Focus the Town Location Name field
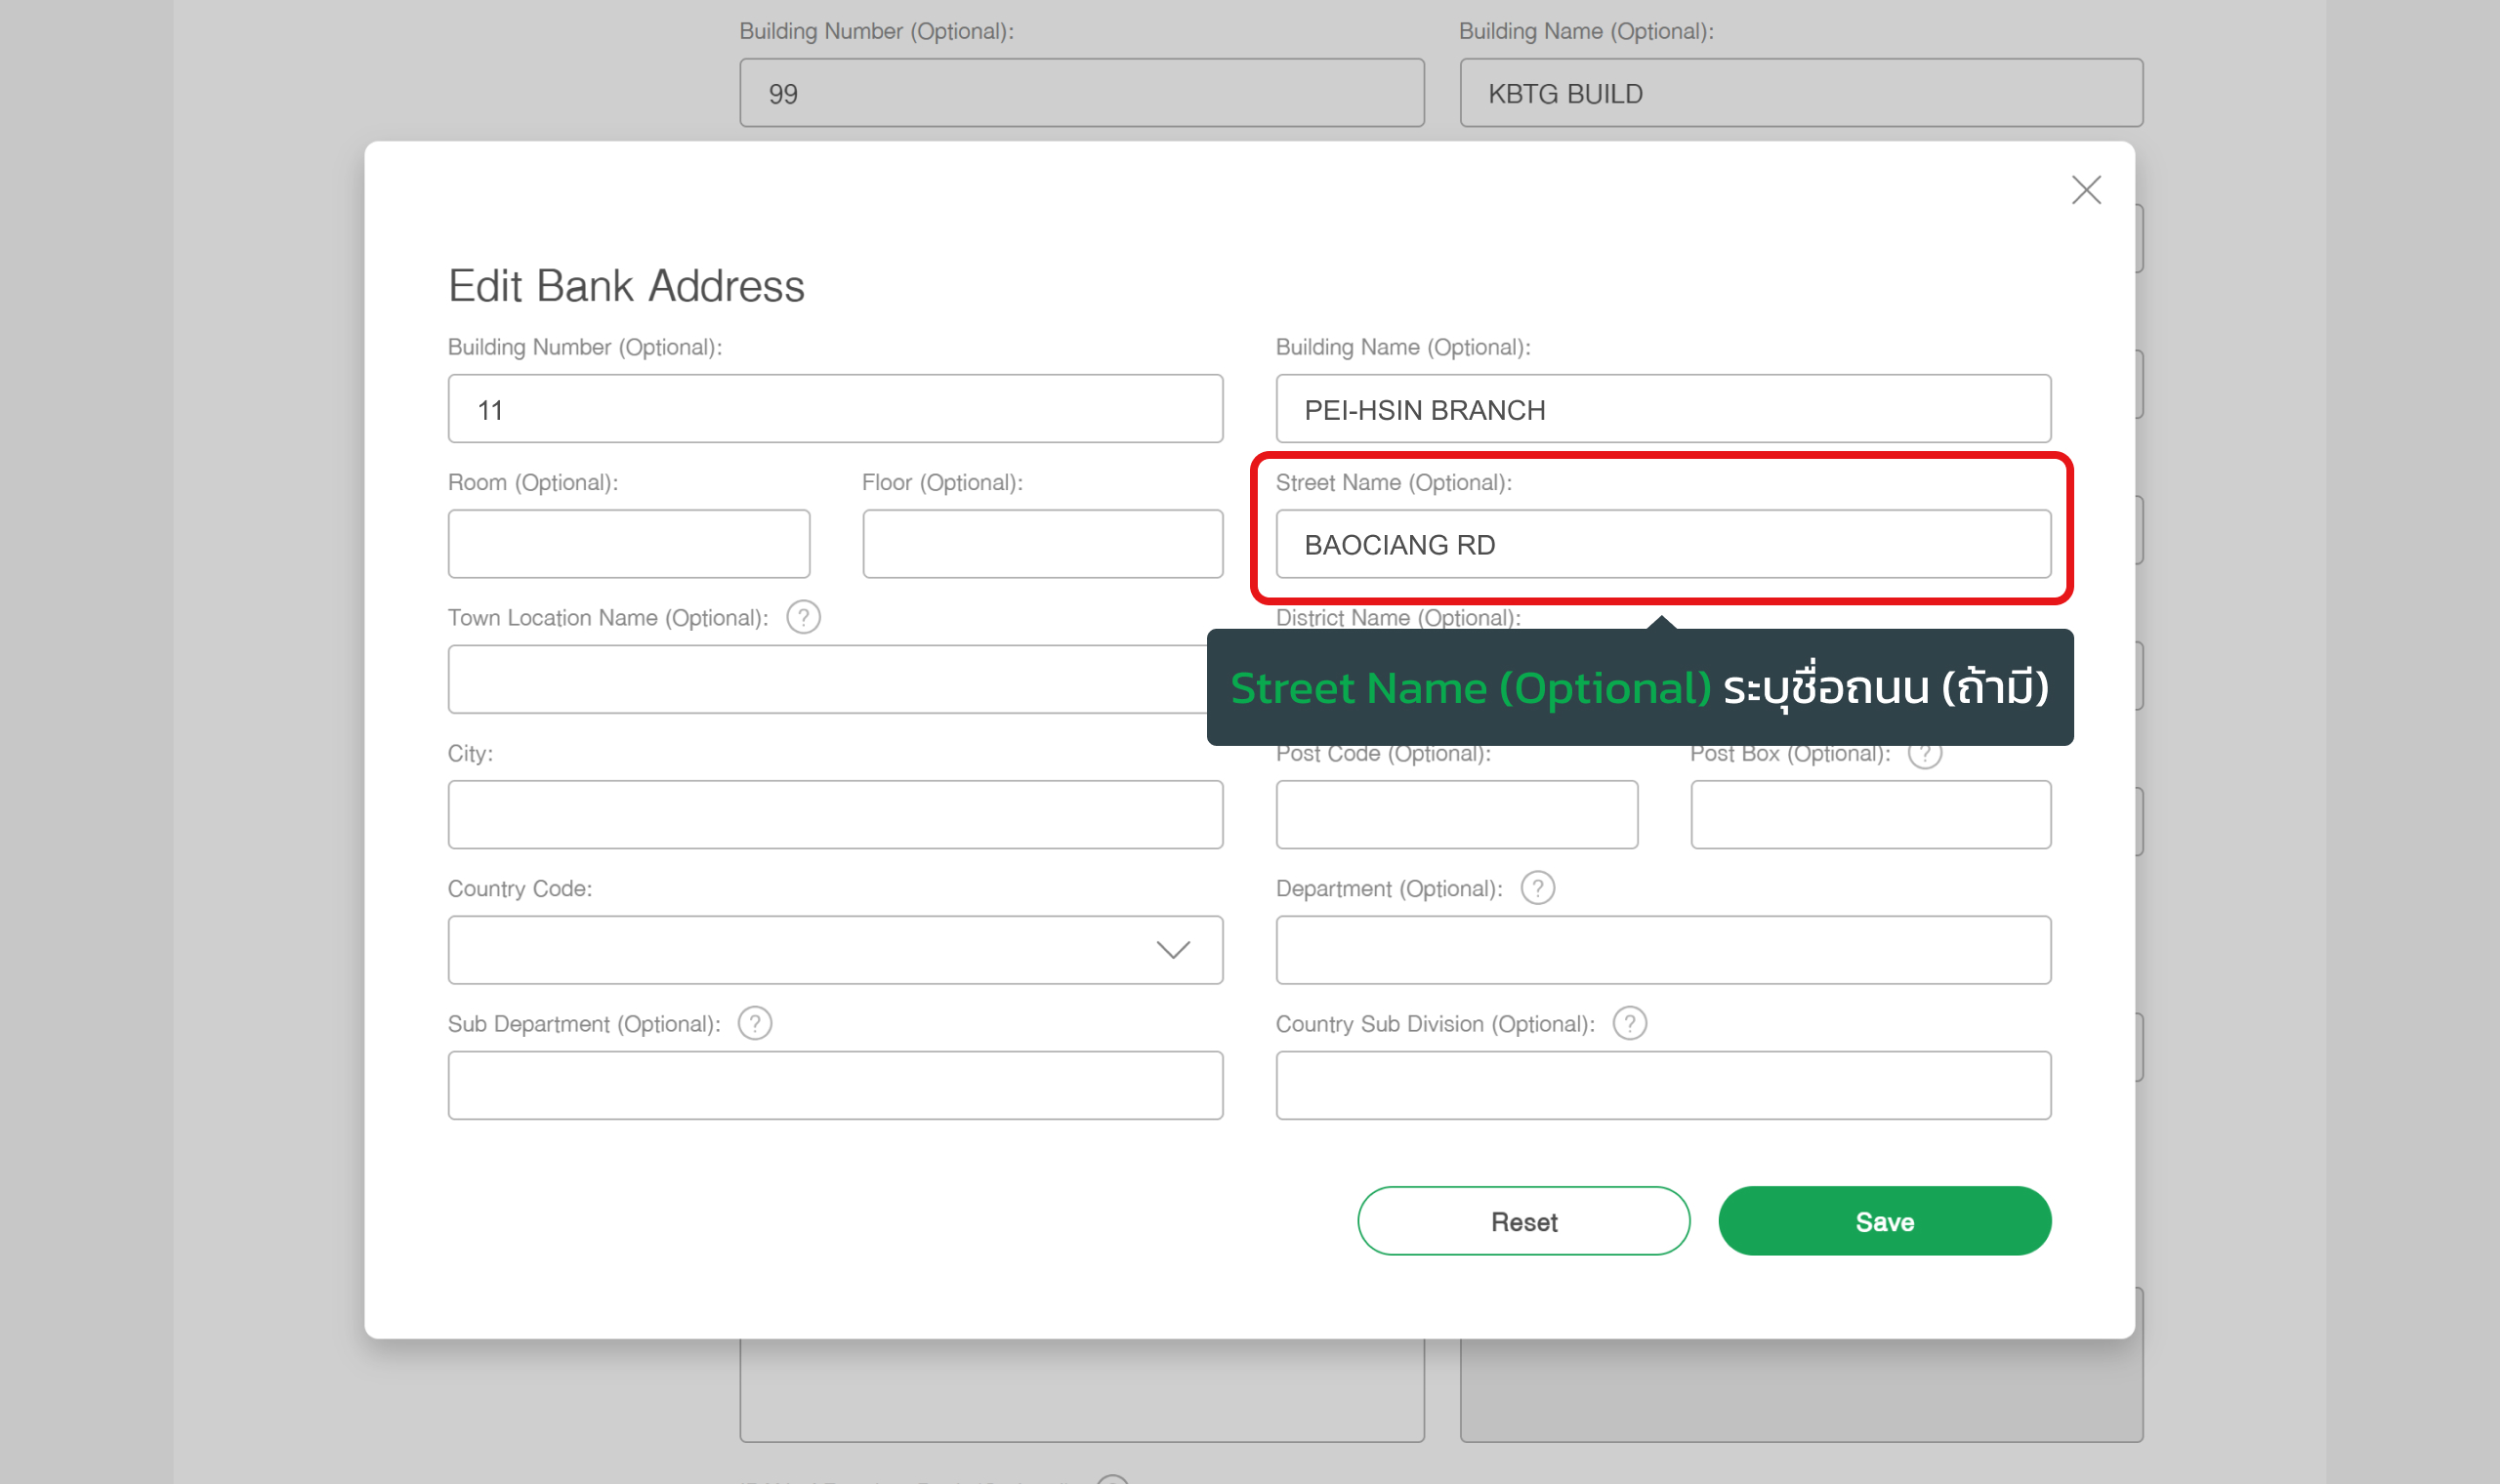Viewport: 2500px width, 1484px height. click(x=827, y=679)
